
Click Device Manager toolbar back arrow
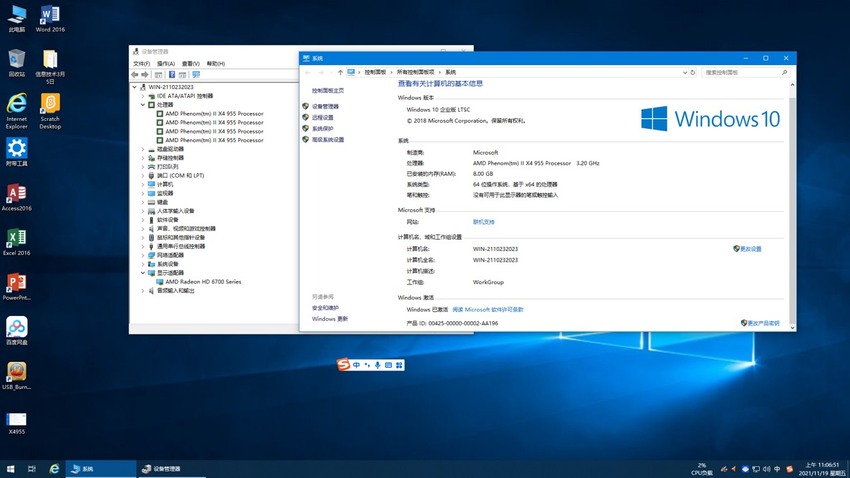point(135,75)
